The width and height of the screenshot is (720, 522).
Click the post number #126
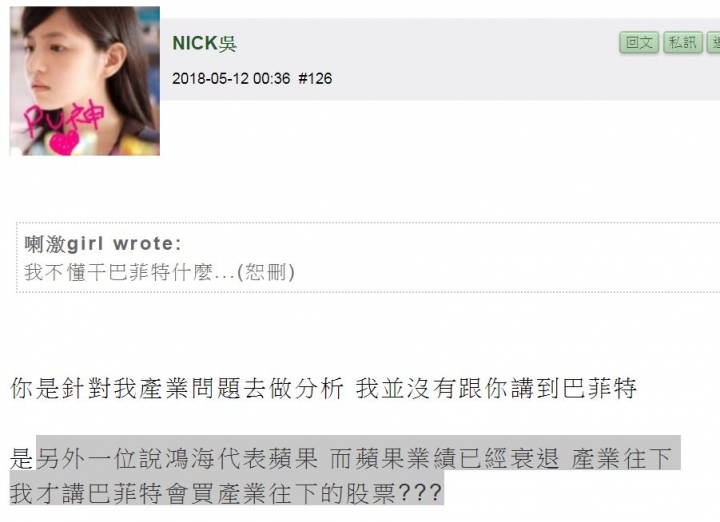[315, 79]
